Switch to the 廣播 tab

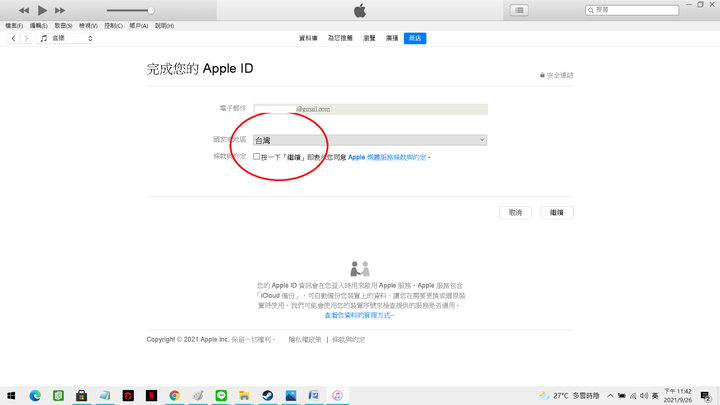pos(392,39)
